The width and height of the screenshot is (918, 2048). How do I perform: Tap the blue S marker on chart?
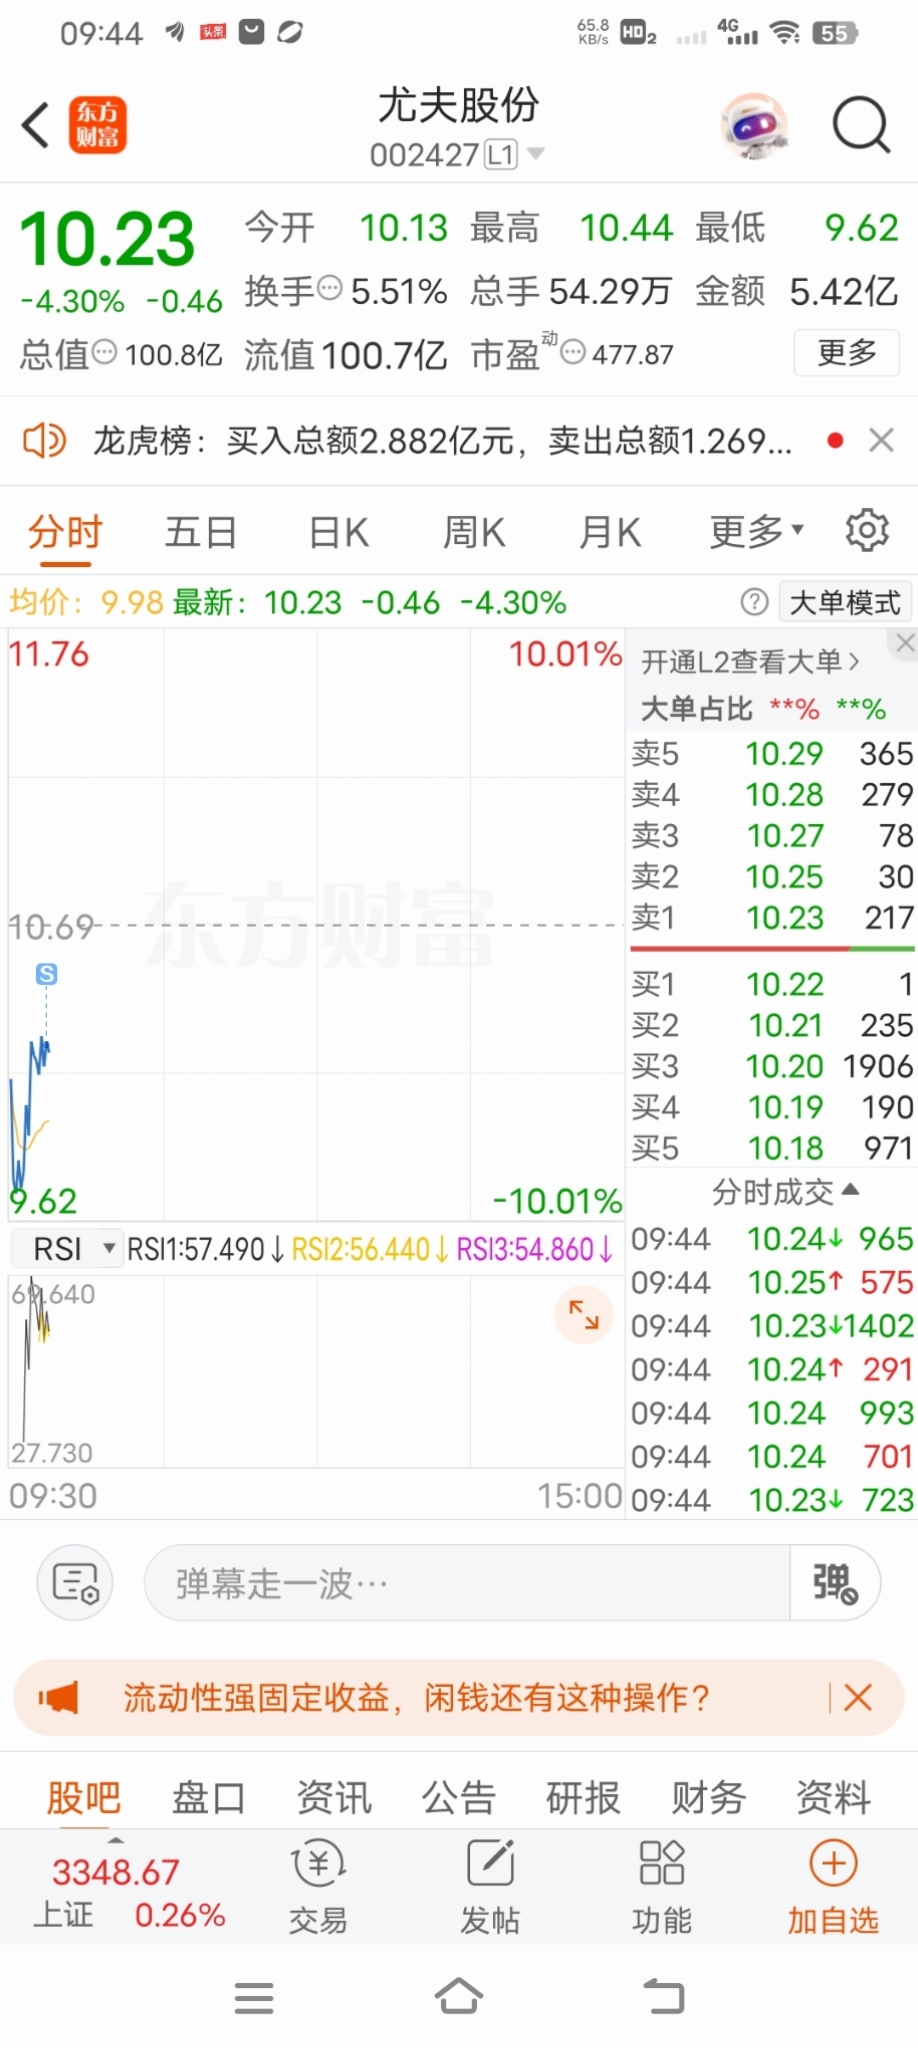pyautogui.click(x=46, y=974)
